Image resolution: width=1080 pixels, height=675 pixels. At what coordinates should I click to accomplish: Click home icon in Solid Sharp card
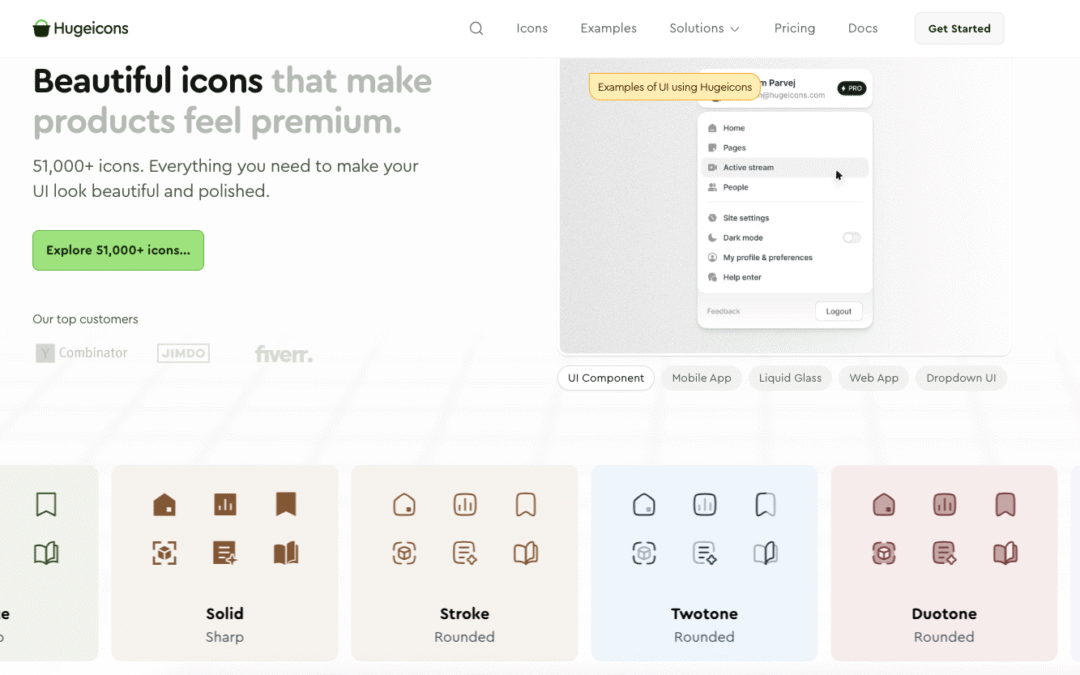164,504
